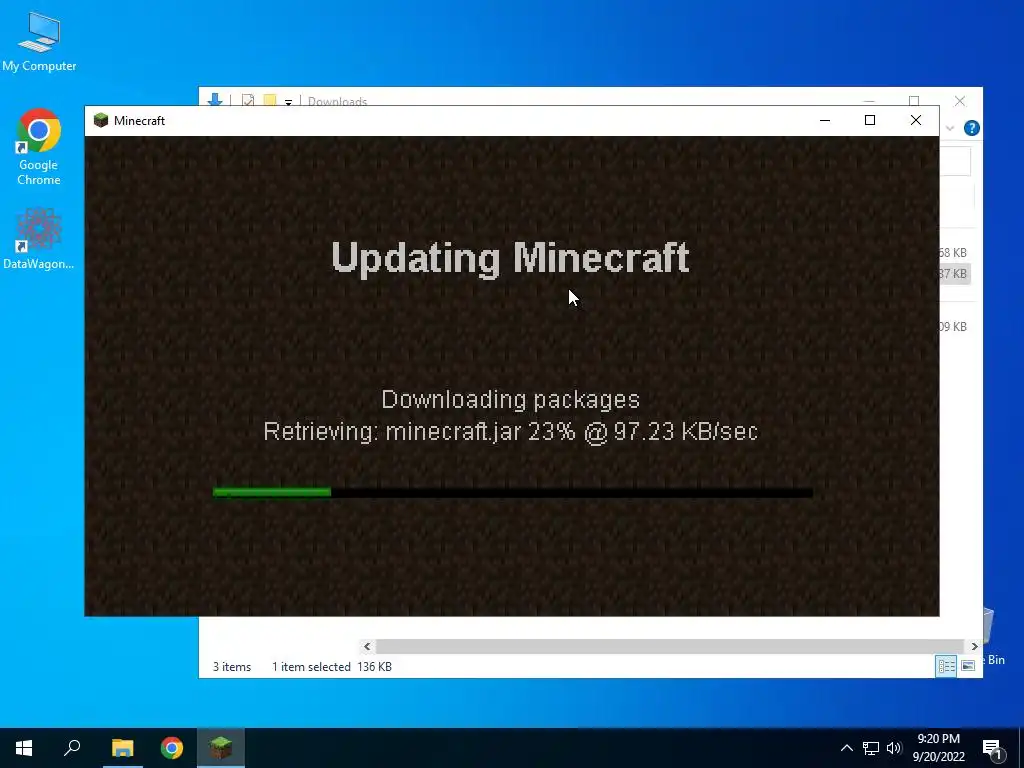Screen dimensions: 1024x768
Task: Click the "Updating Minecraft" heading
Action: pyautogui.click(x=510, y=259)
